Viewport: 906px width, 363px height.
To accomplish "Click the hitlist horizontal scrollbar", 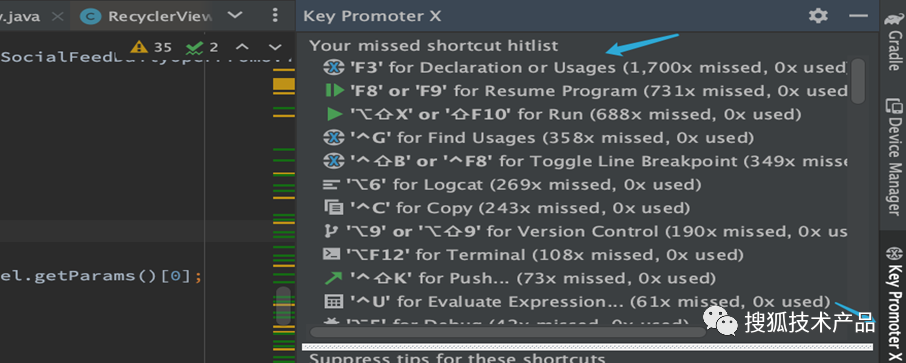I will [x=508, y=332].
